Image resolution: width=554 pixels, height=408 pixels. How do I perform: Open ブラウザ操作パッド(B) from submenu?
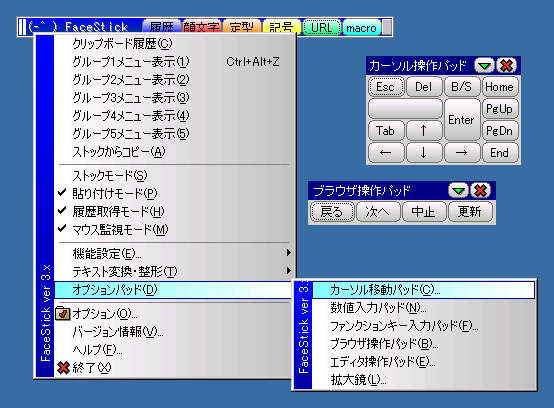(x=424, y=344)
